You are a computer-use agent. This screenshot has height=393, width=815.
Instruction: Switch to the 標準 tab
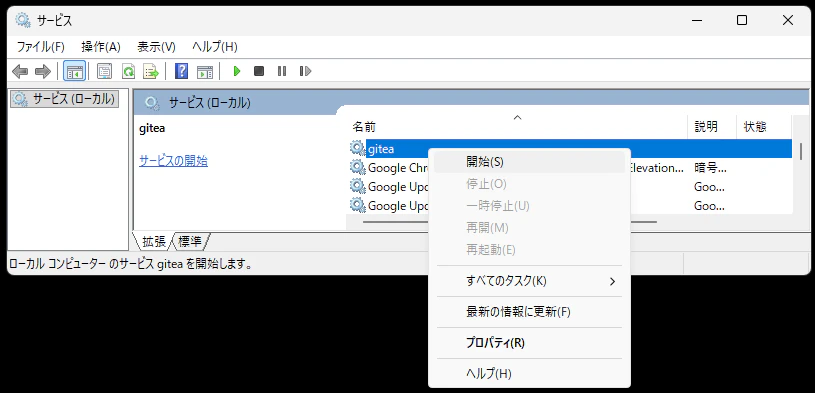click(x=190, y=241)
